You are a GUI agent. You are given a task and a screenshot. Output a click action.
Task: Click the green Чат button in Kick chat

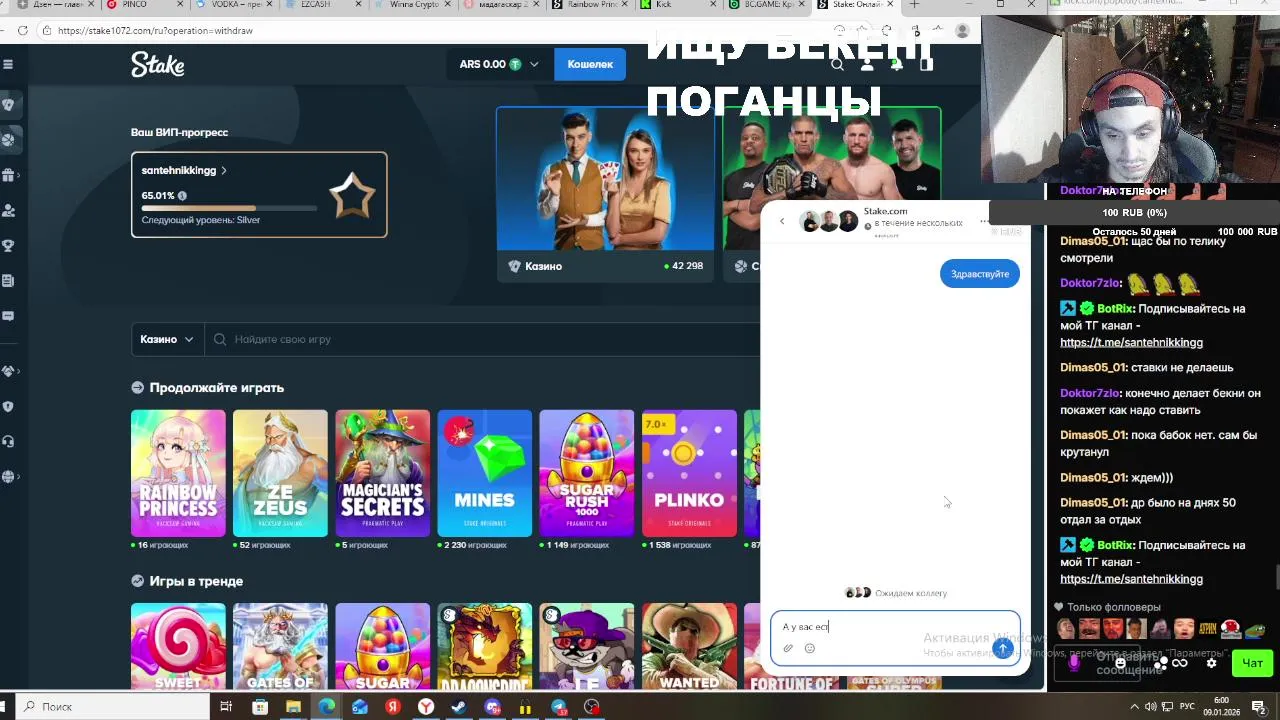(x=1252, y=663)
